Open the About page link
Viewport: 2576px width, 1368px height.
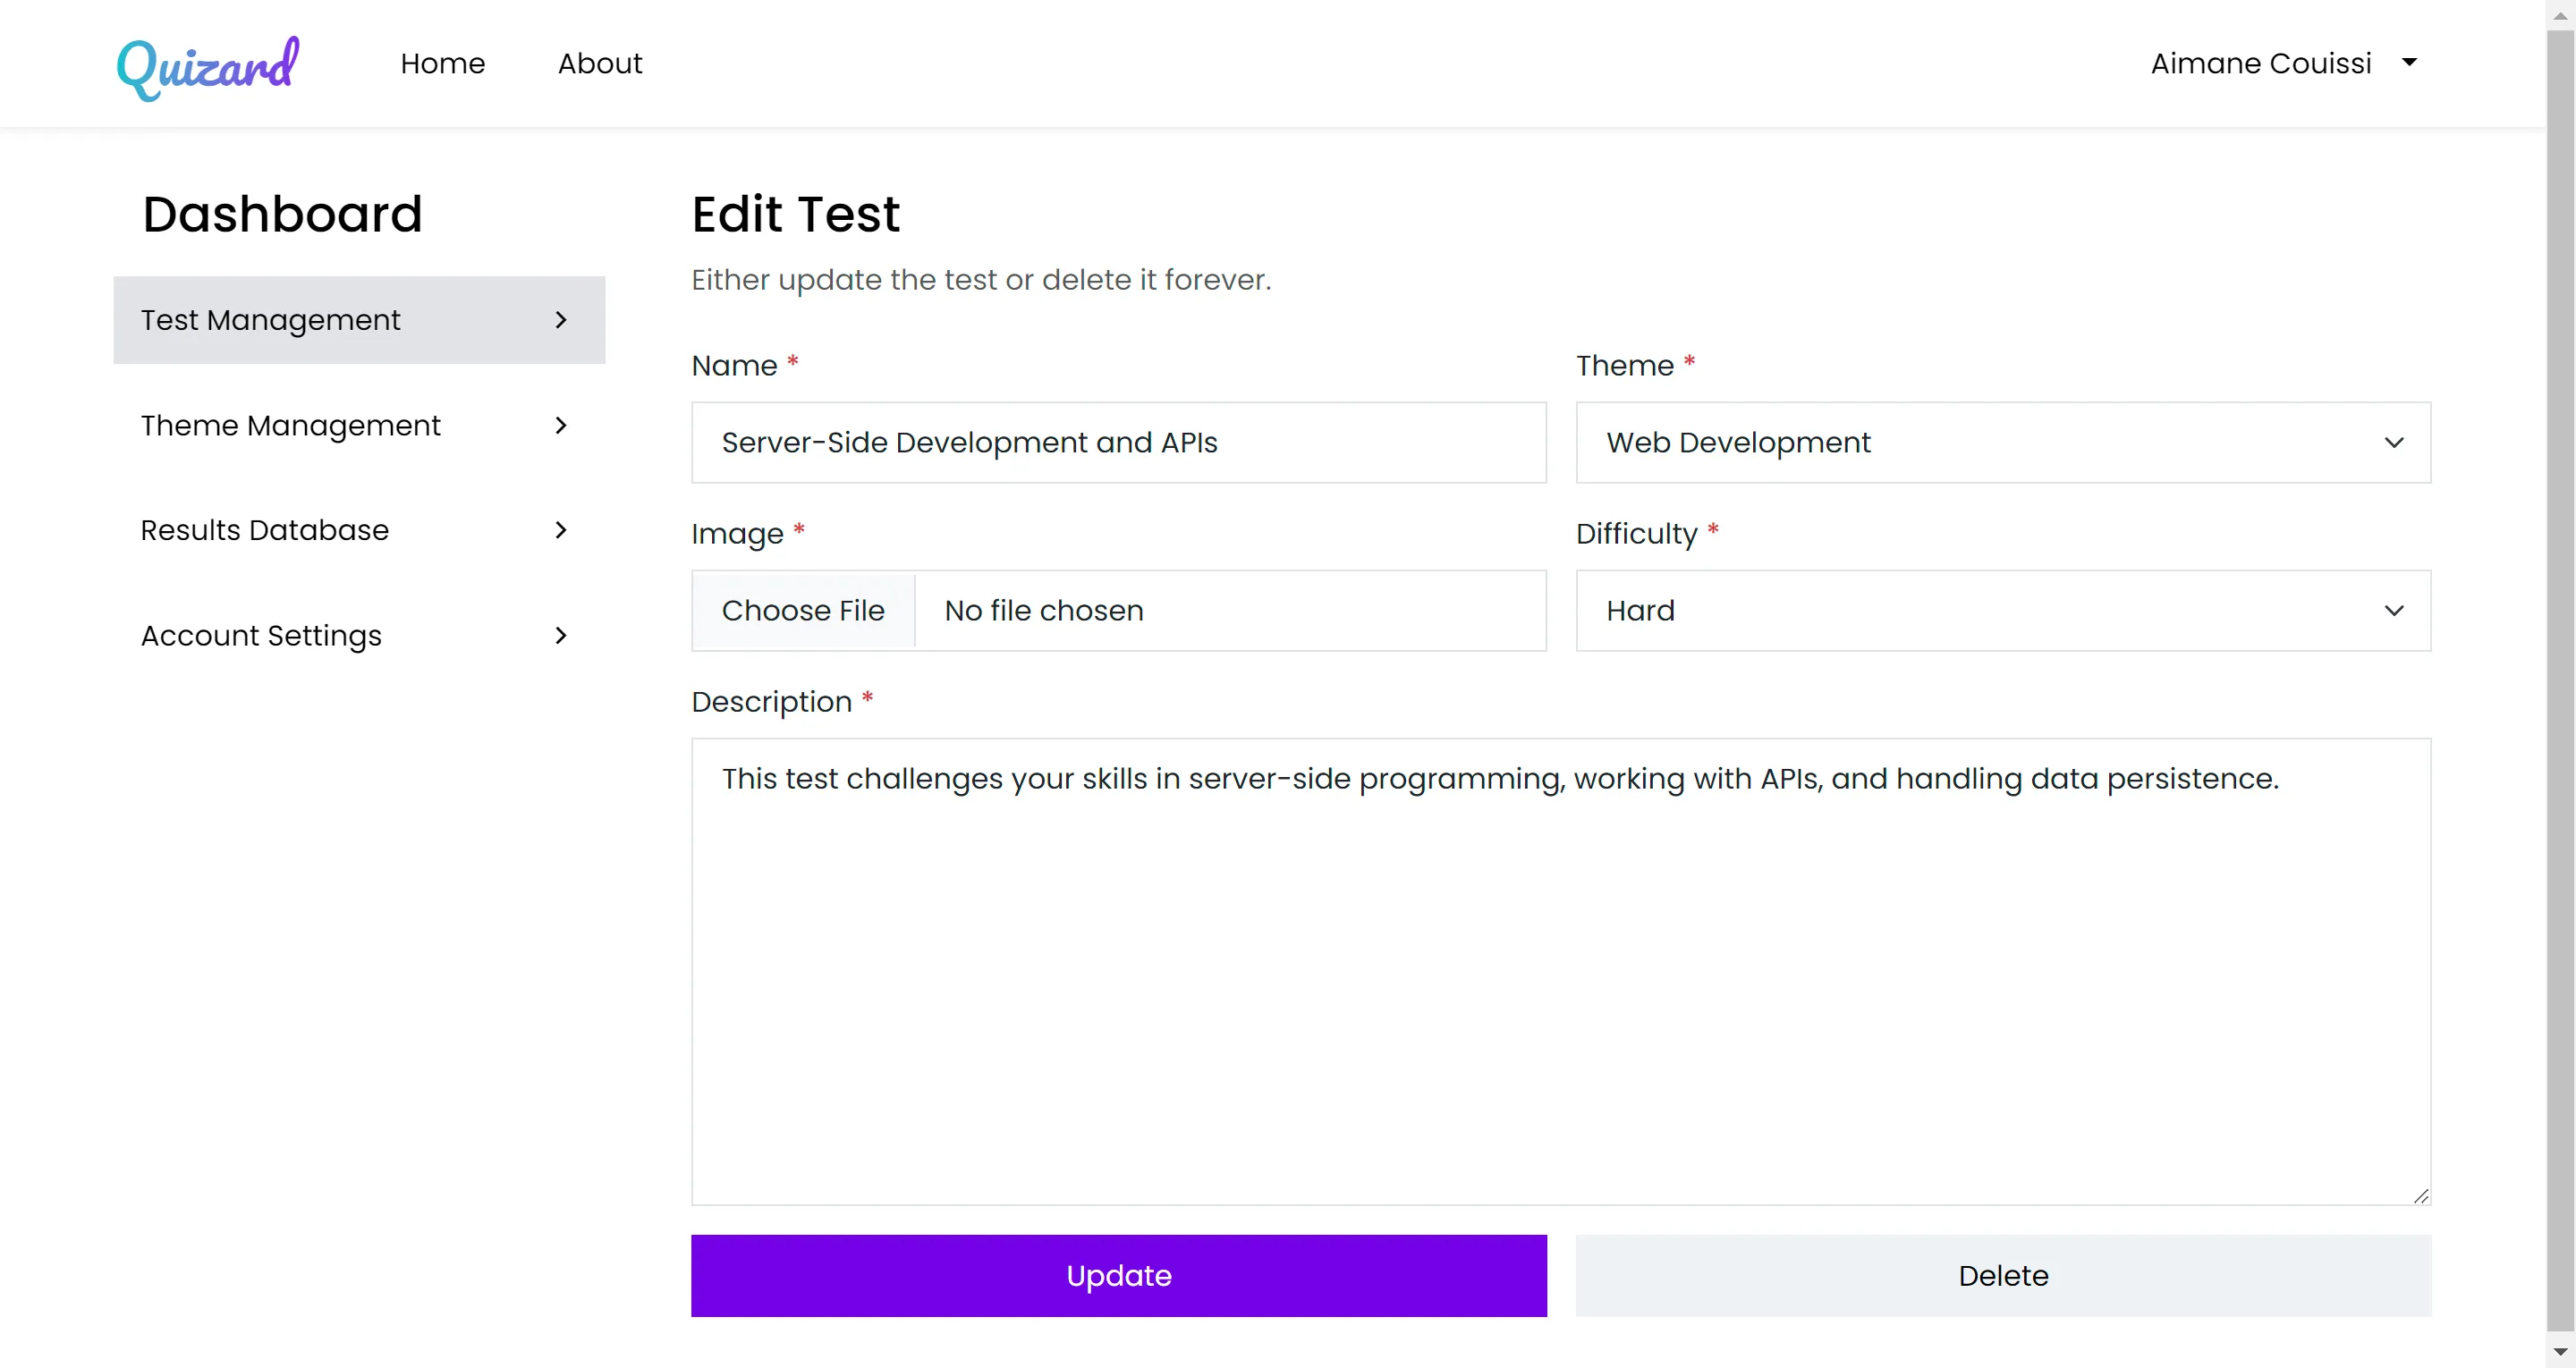tap(600, 63)
